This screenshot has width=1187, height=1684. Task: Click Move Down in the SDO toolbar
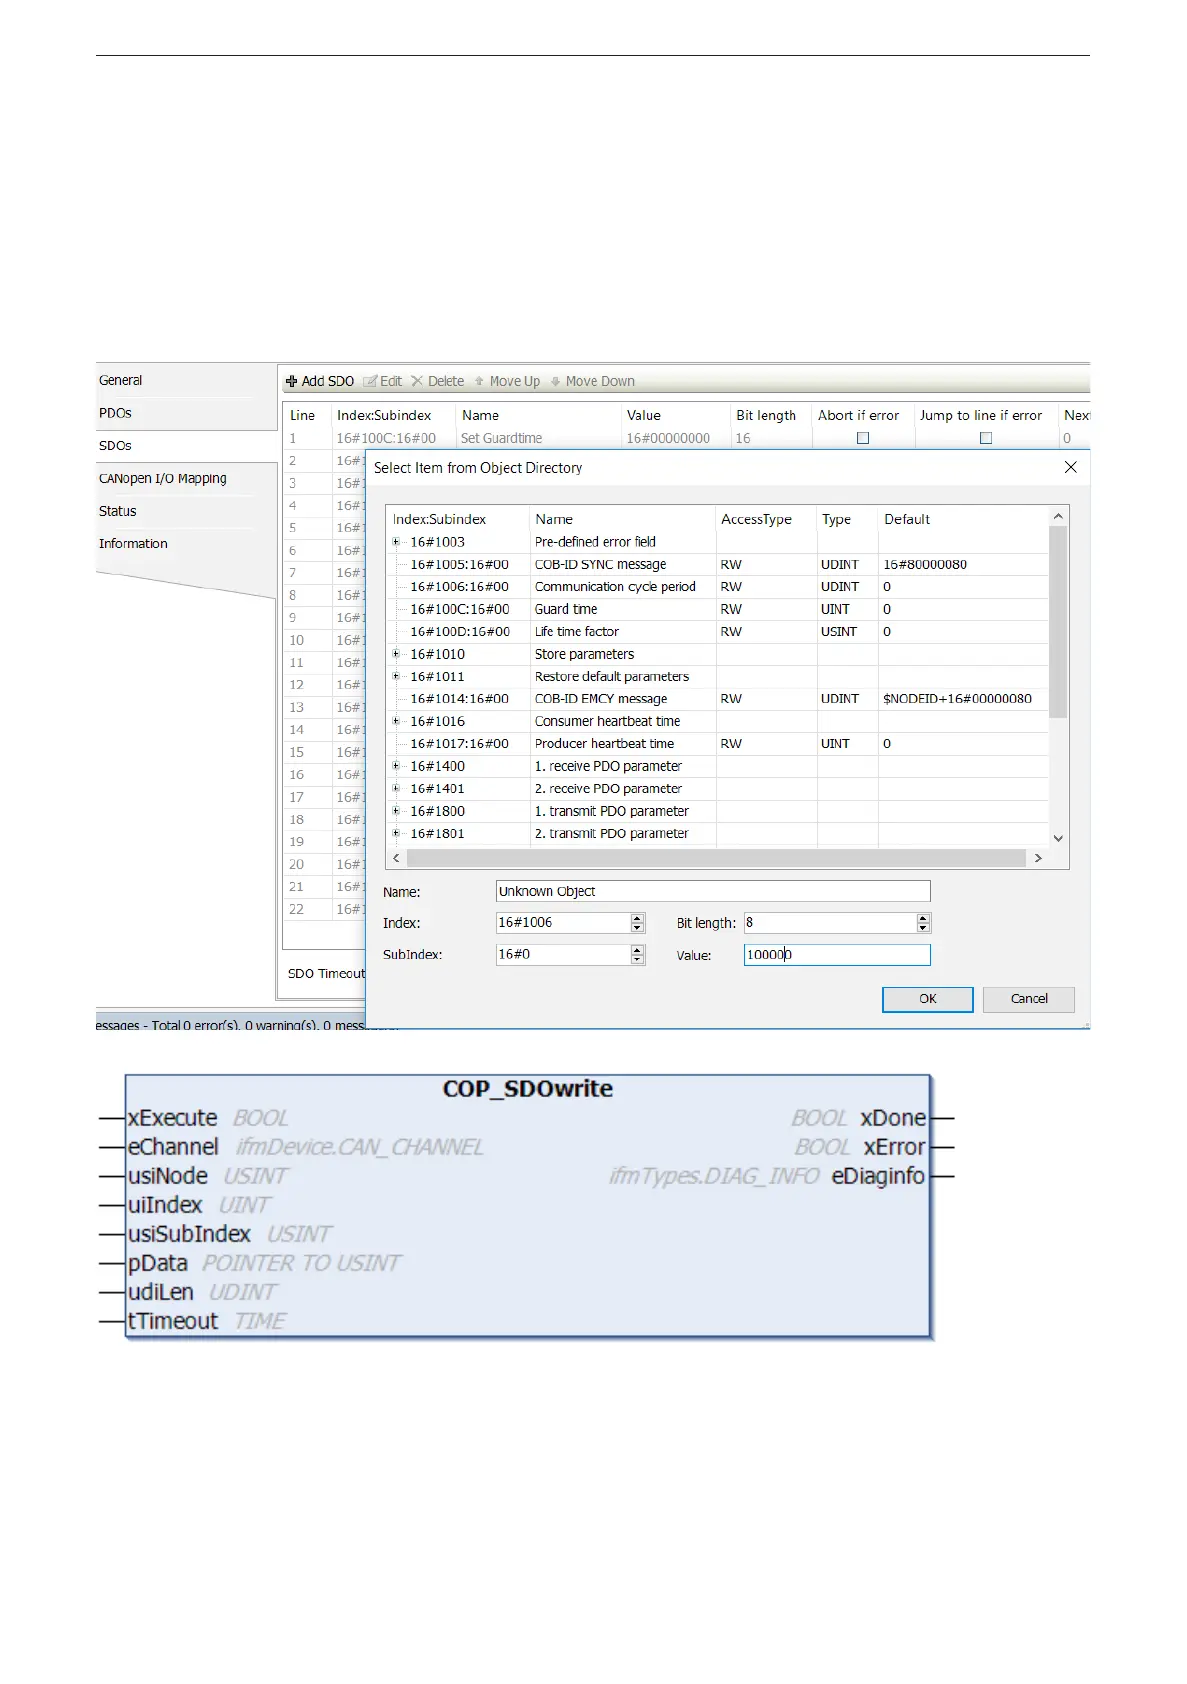tap(592, 381)
